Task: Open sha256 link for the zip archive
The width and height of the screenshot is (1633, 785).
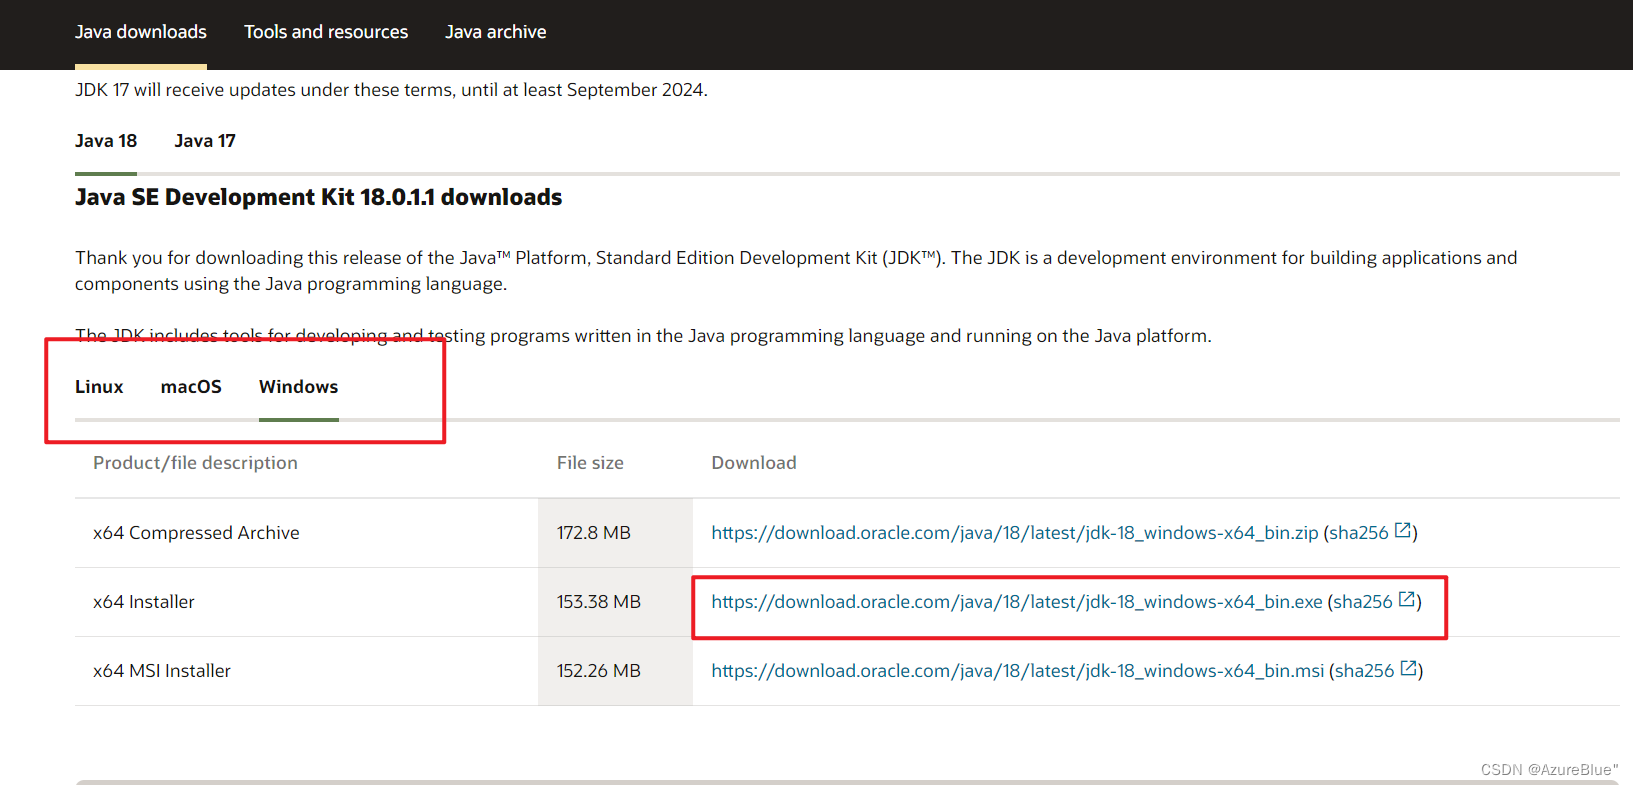Action: [1359, 533]
